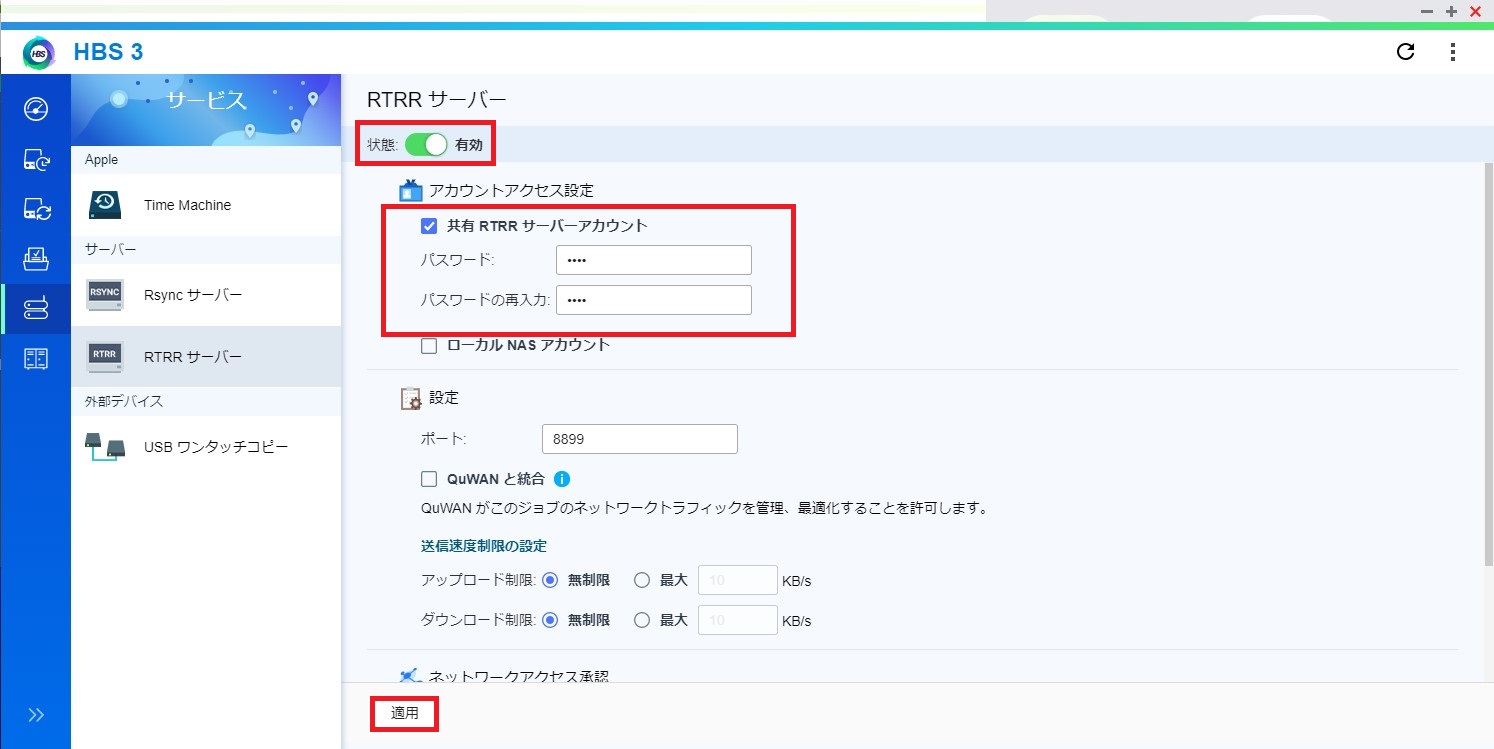1494x749 pixels.
Task: Click the QuWAN info icon
Action: (562, 479)
